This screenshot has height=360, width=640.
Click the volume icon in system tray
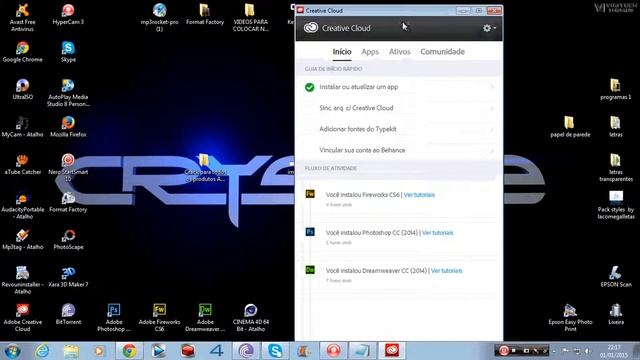(588, 351)
